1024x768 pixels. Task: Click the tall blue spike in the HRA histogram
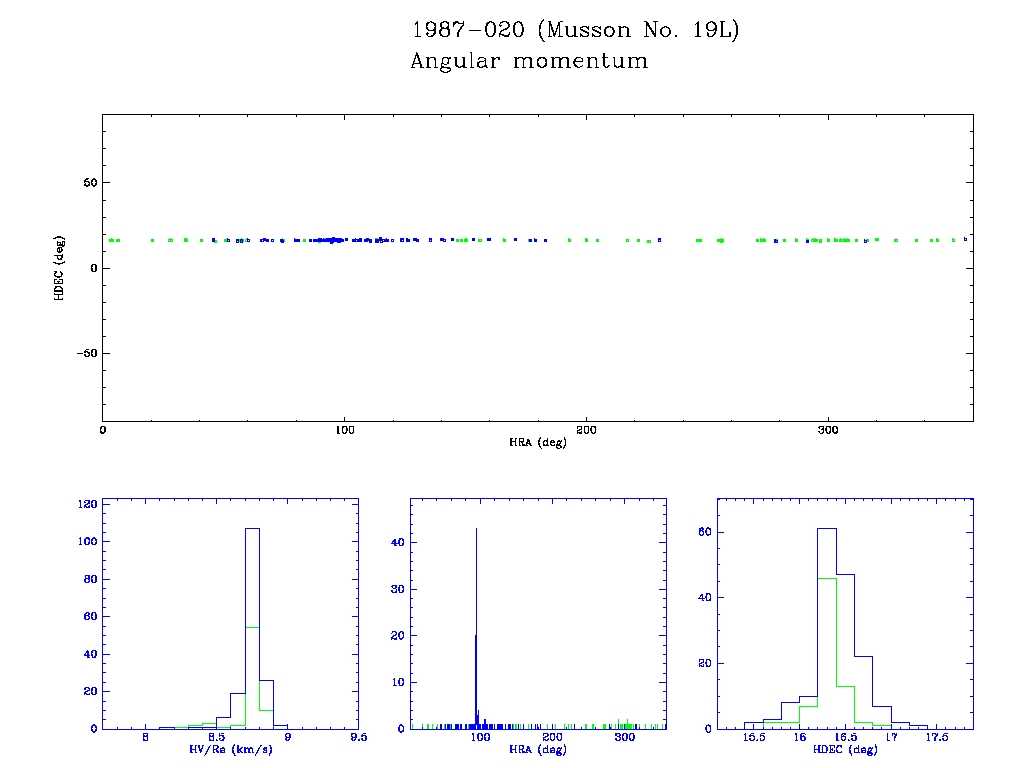[x=476, y=628]
